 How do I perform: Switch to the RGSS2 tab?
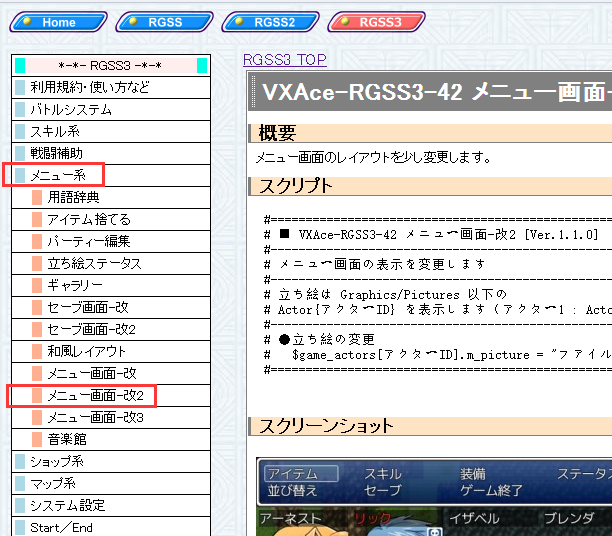coord(270,22)
